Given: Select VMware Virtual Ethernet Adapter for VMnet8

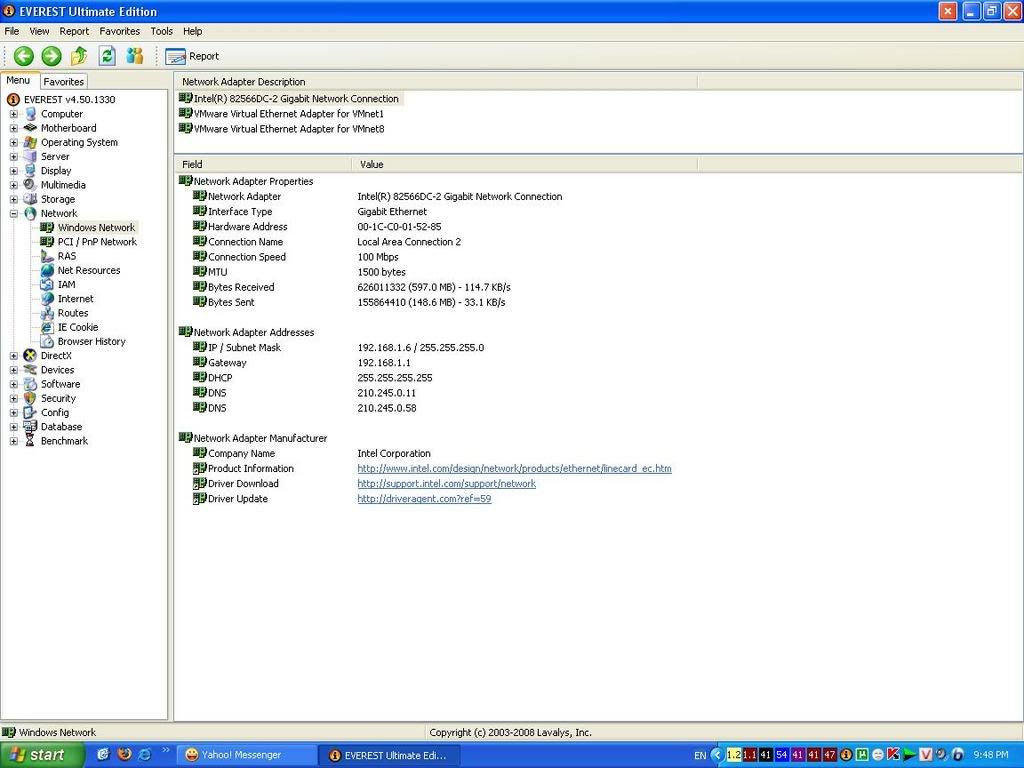Looking at the screenshot, I should click(289, 129).
